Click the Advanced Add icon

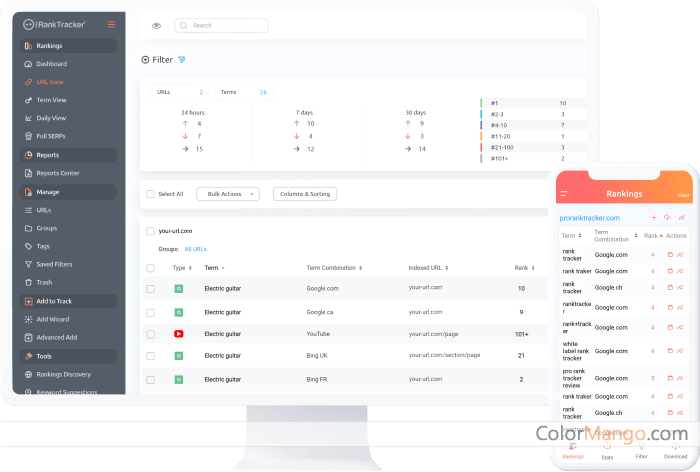pyautogui.click(x=29, y=338)
